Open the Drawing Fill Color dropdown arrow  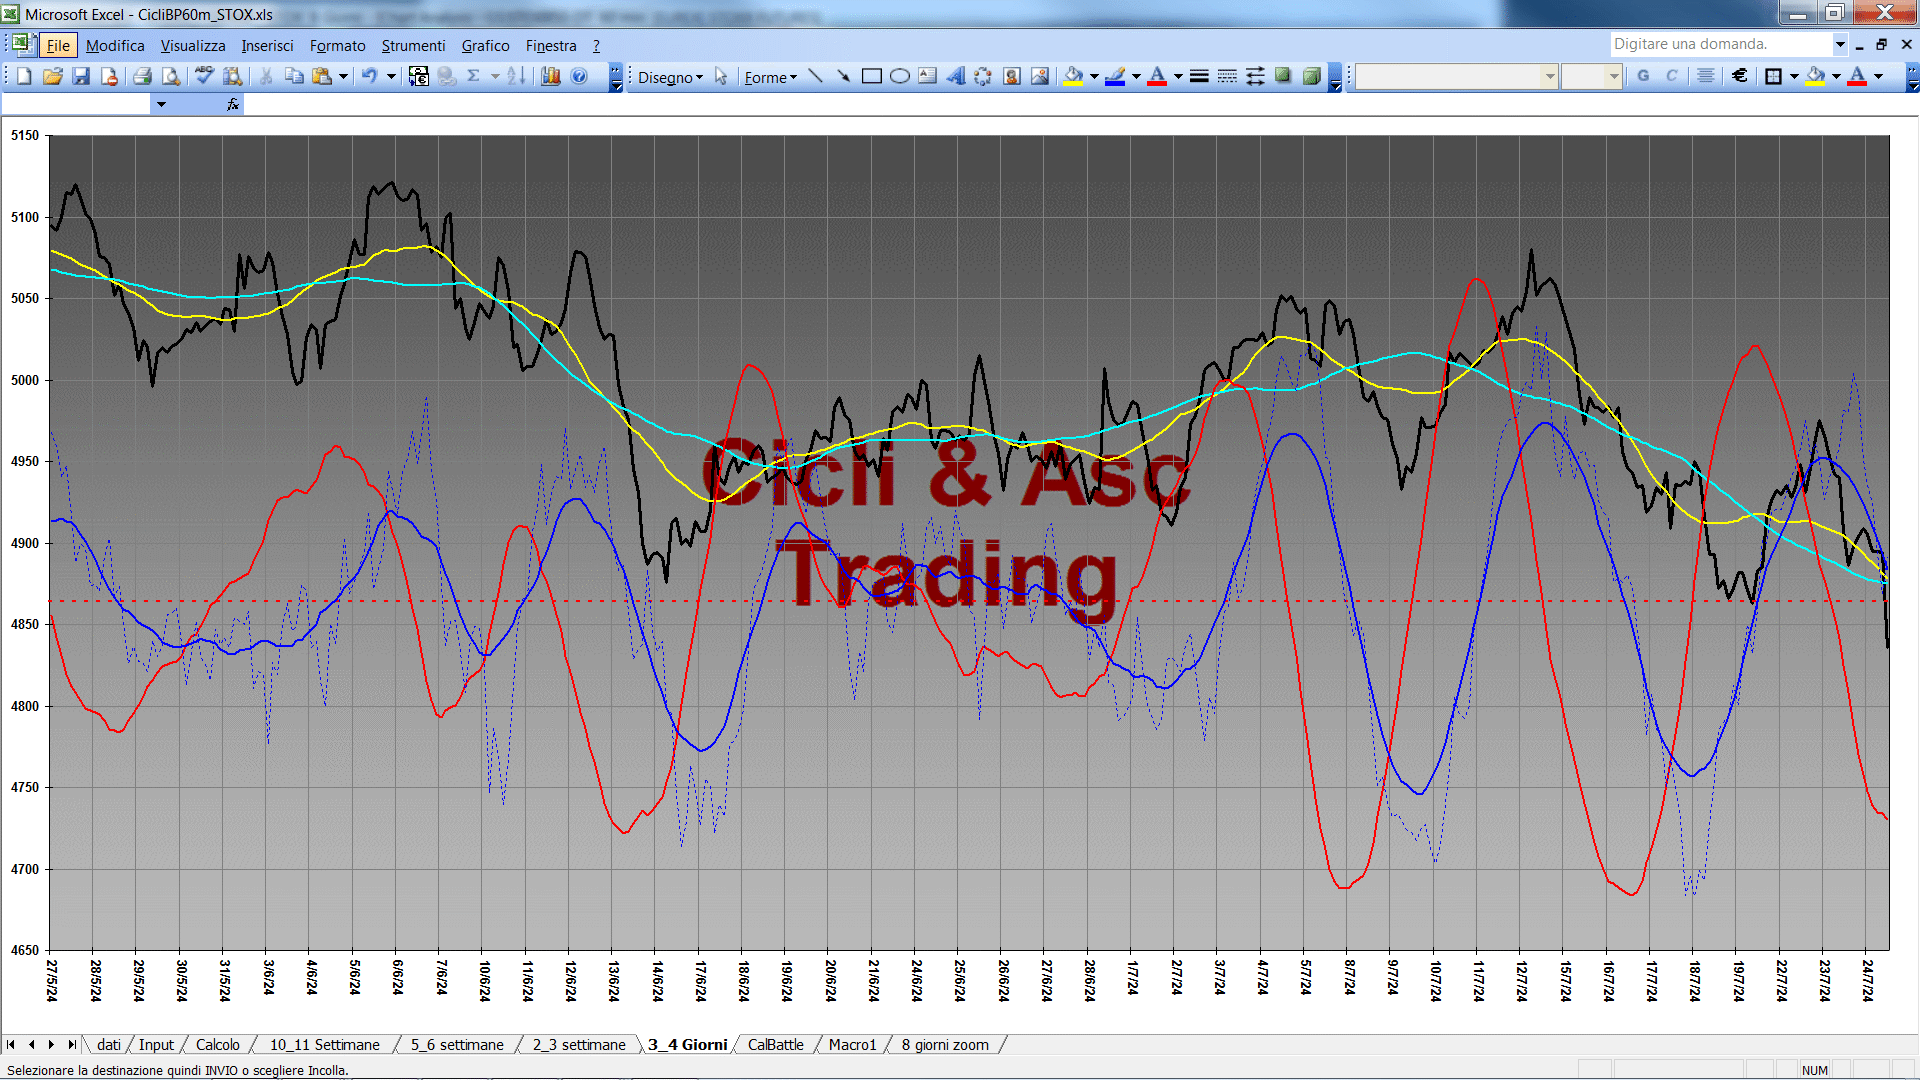pos(1094,76)
